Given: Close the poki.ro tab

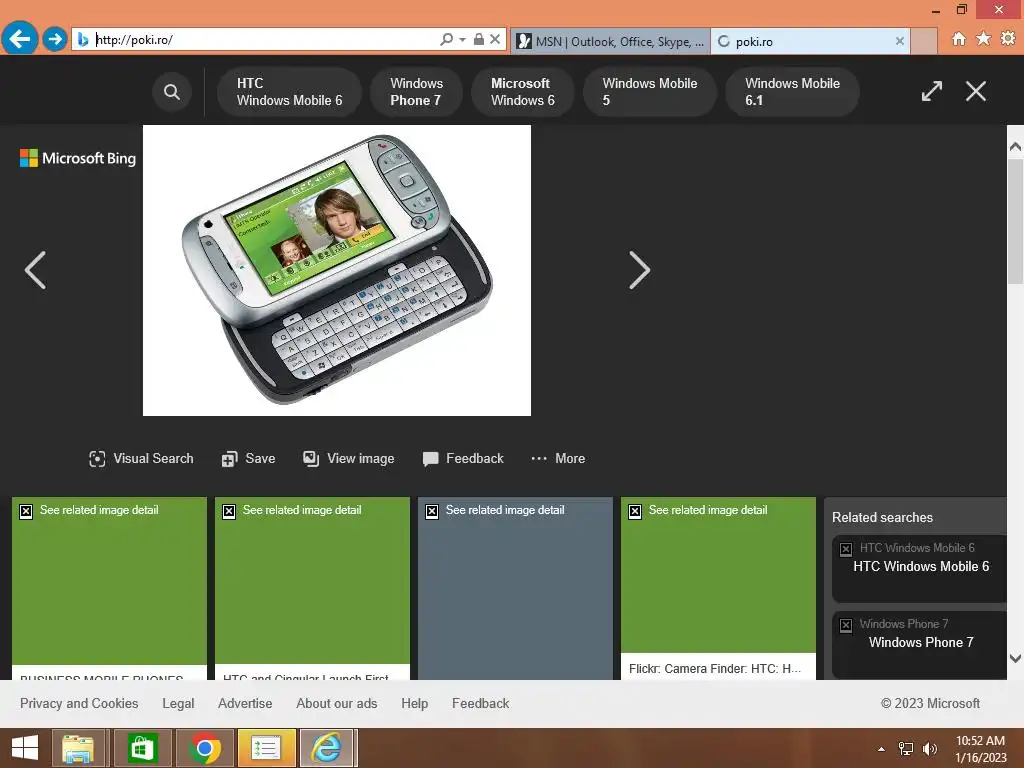Looking at the screenshot, I should (899, 41).
